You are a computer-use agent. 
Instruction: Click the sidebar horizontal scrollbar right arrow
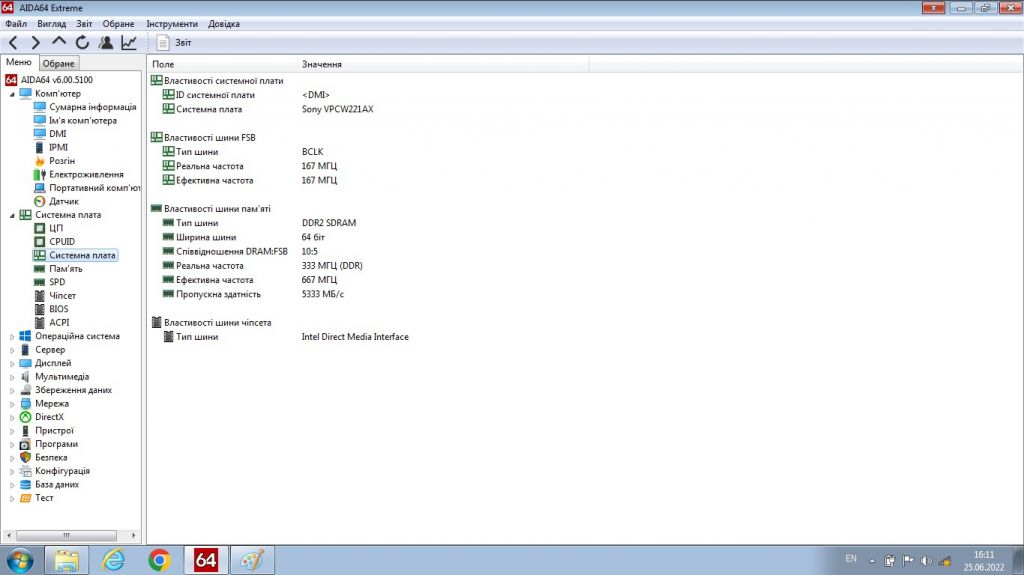point(133,535)
